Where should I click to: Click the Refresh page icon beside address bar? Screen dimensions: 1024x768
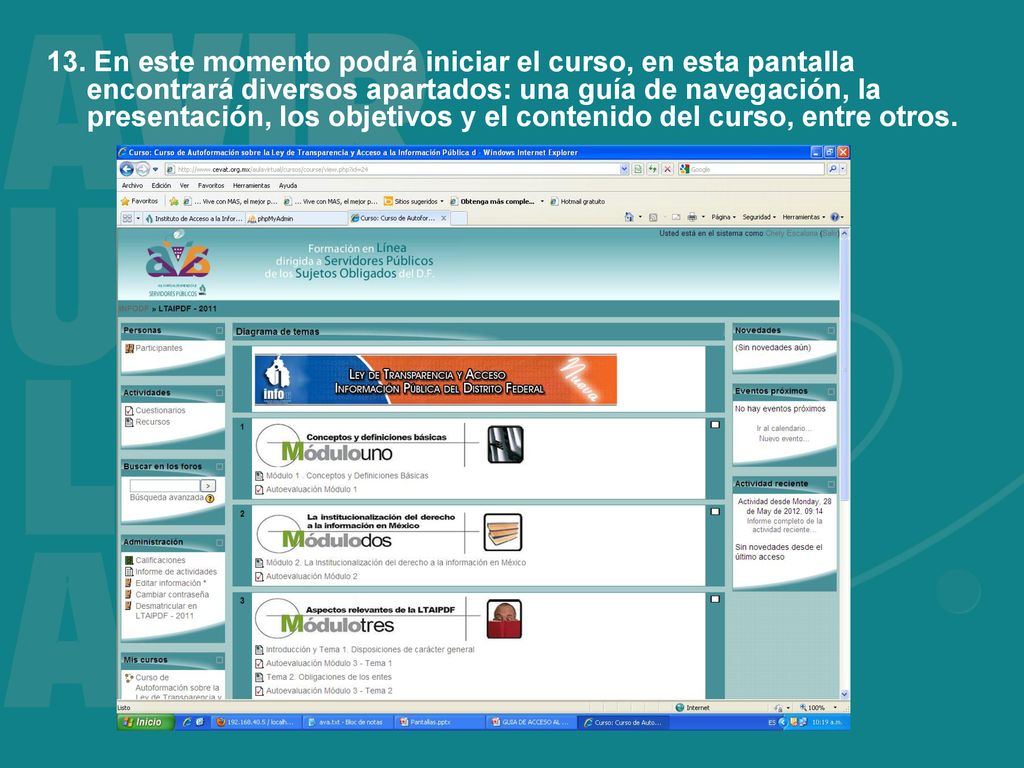[x=652, y=169]
